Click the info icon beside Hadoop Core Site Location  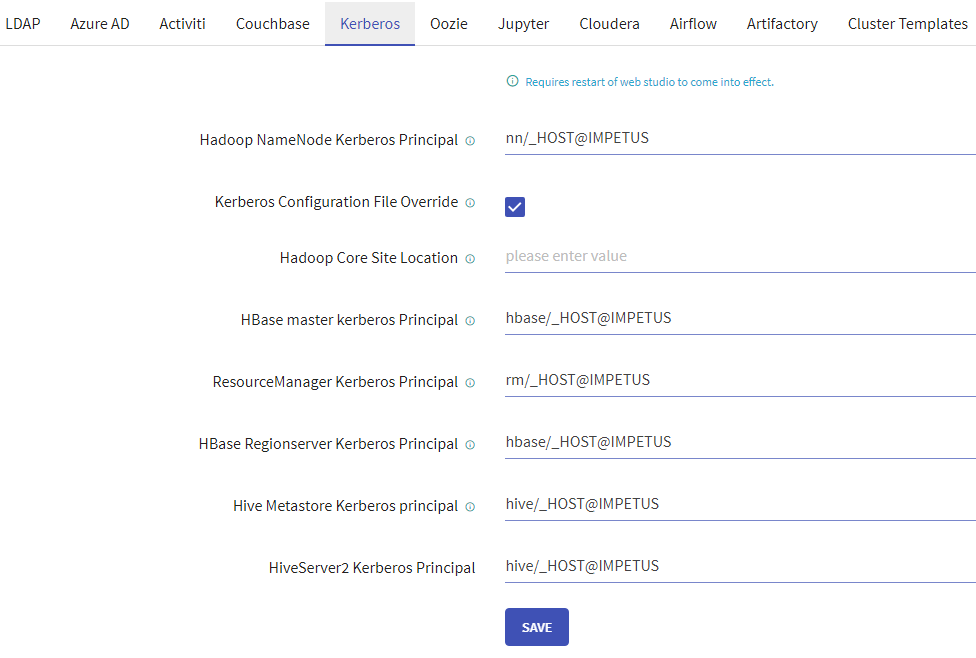470,258
